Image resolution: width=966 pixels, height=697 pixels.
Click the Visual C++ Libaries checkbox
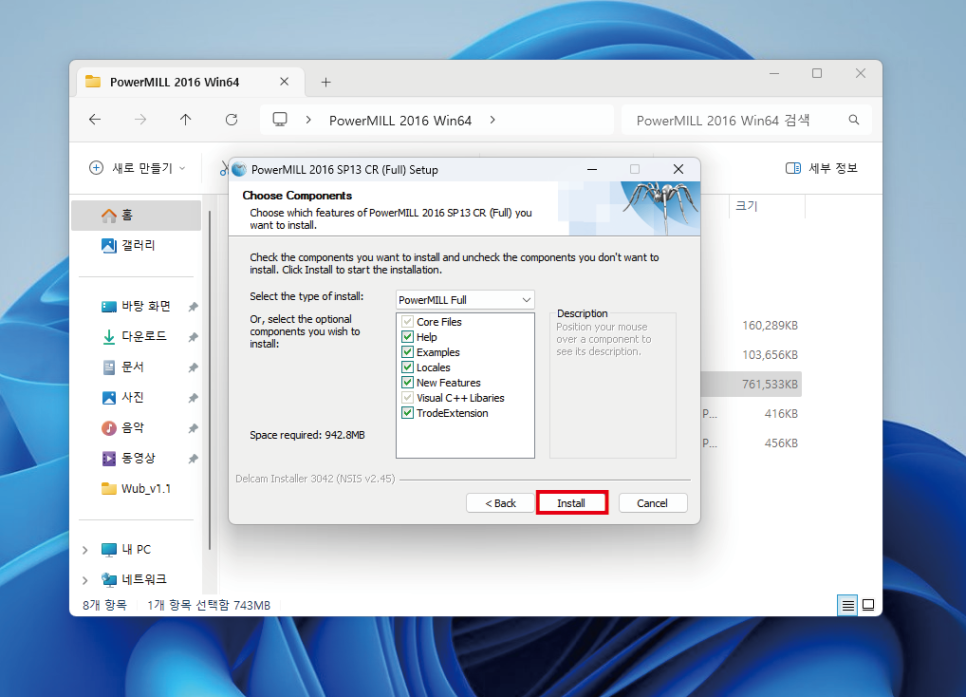[407, 397]
